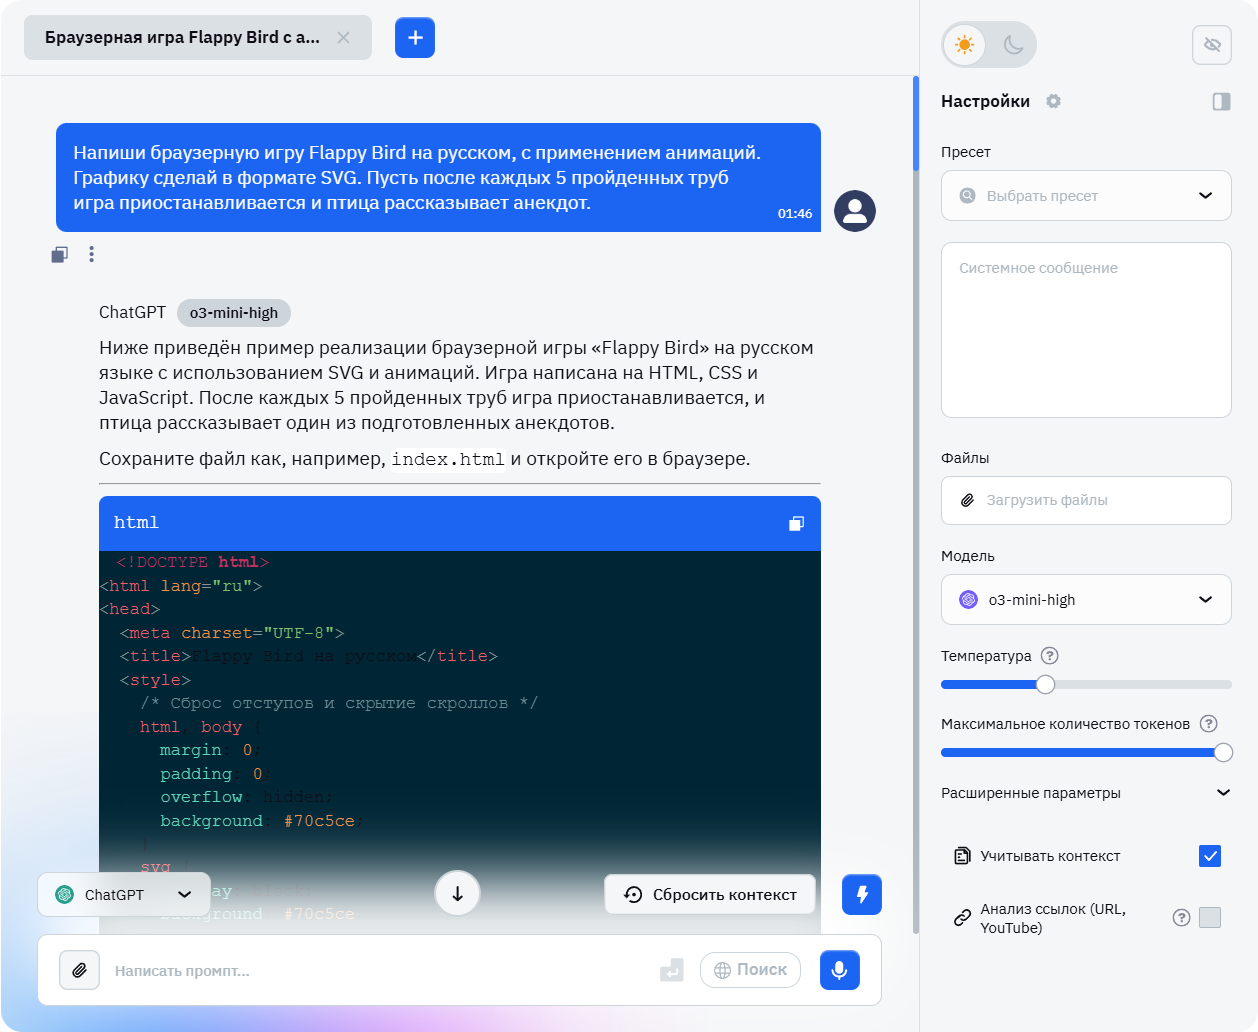Click the link icon beside Анализ ссылок
The width and height of the screenshot is (1258, 1032).
962,918
